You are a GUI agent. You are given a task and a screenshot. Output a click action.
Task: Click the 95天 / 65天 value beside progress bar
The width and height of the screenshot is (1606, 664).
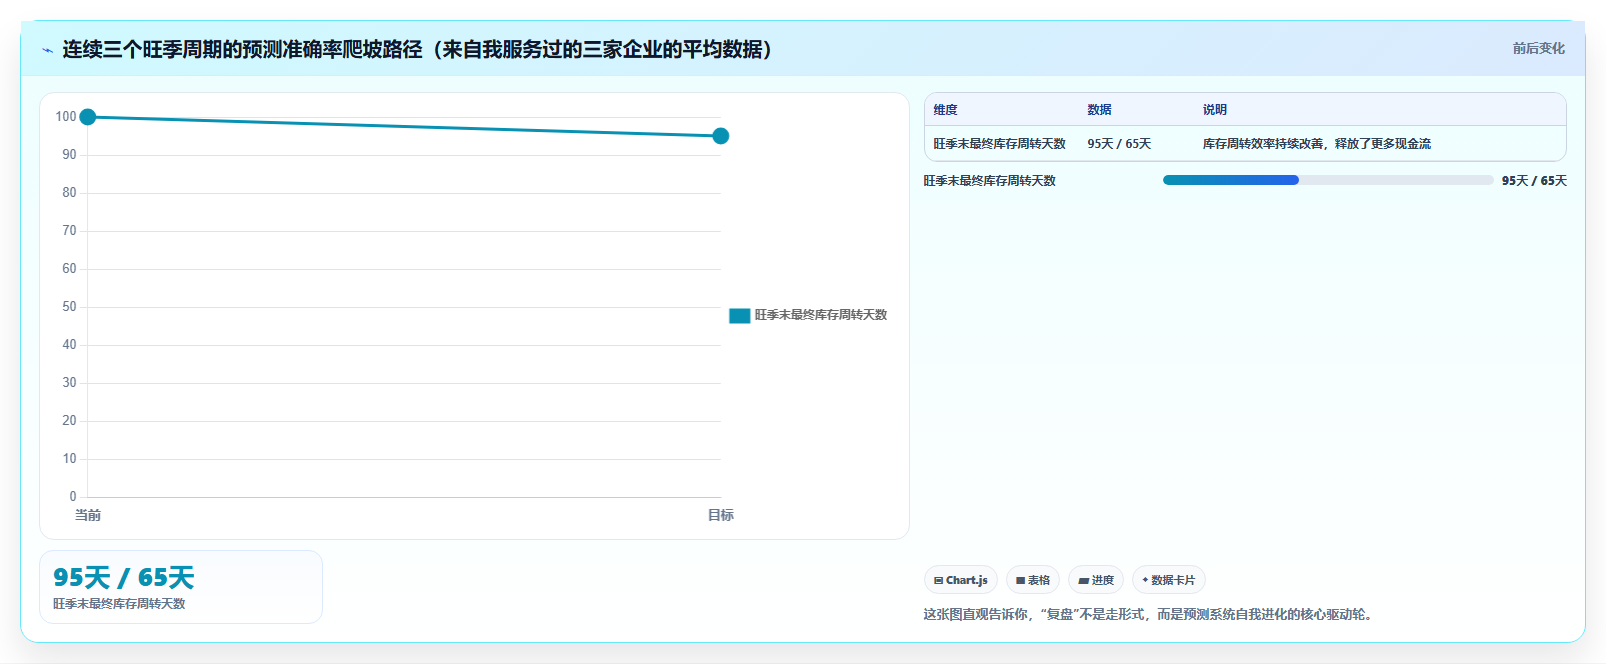(x=1534, y=181)
